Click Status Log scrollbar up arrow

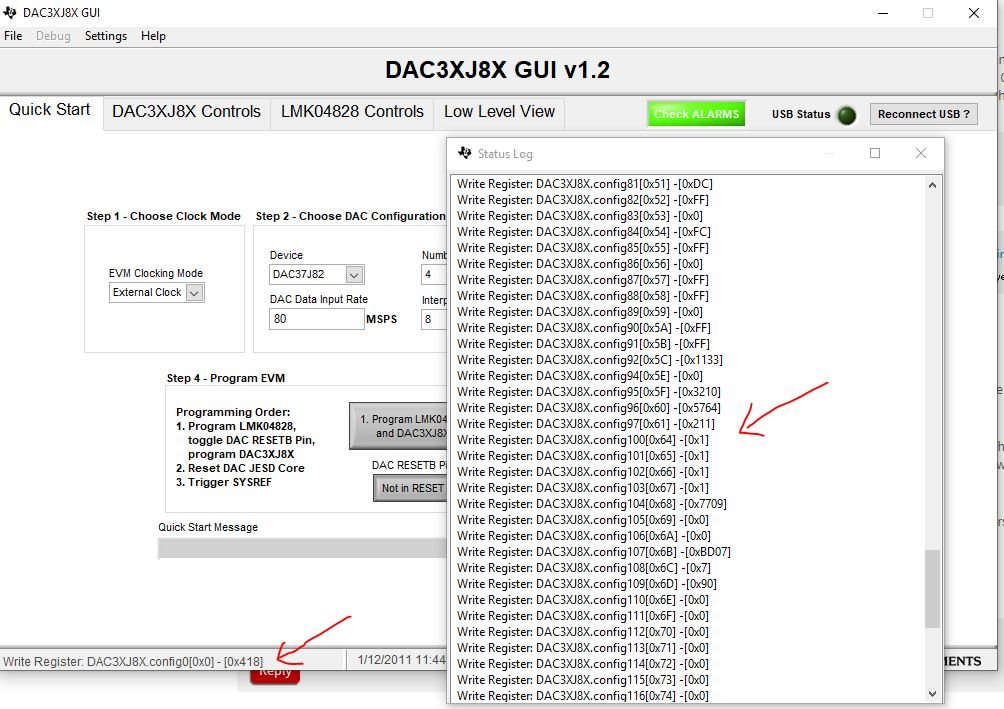coord(932,185)
